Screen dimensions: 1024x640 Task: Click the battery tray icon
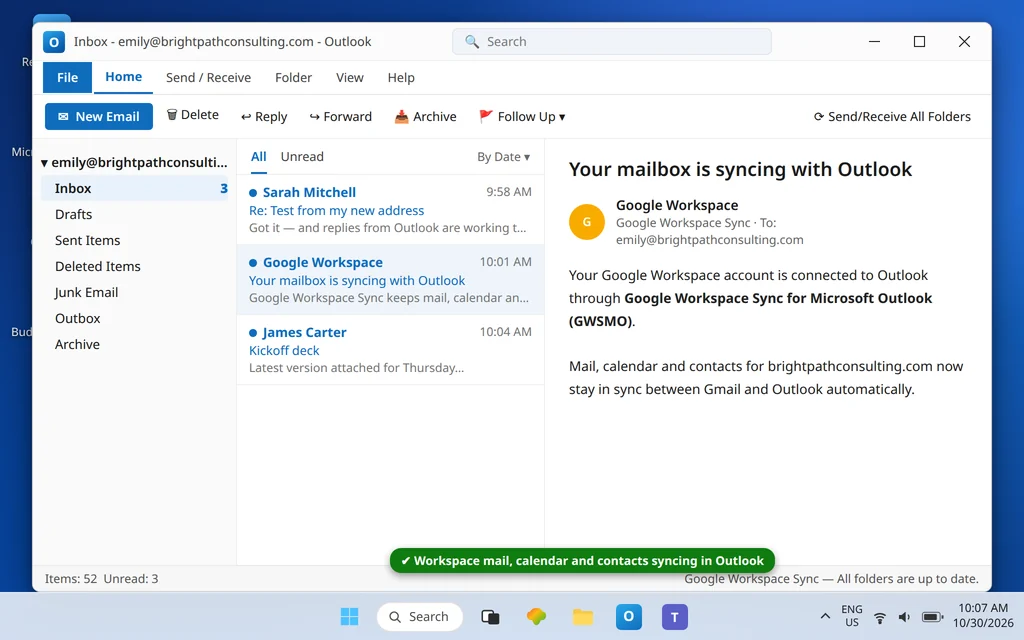(932, 617)
